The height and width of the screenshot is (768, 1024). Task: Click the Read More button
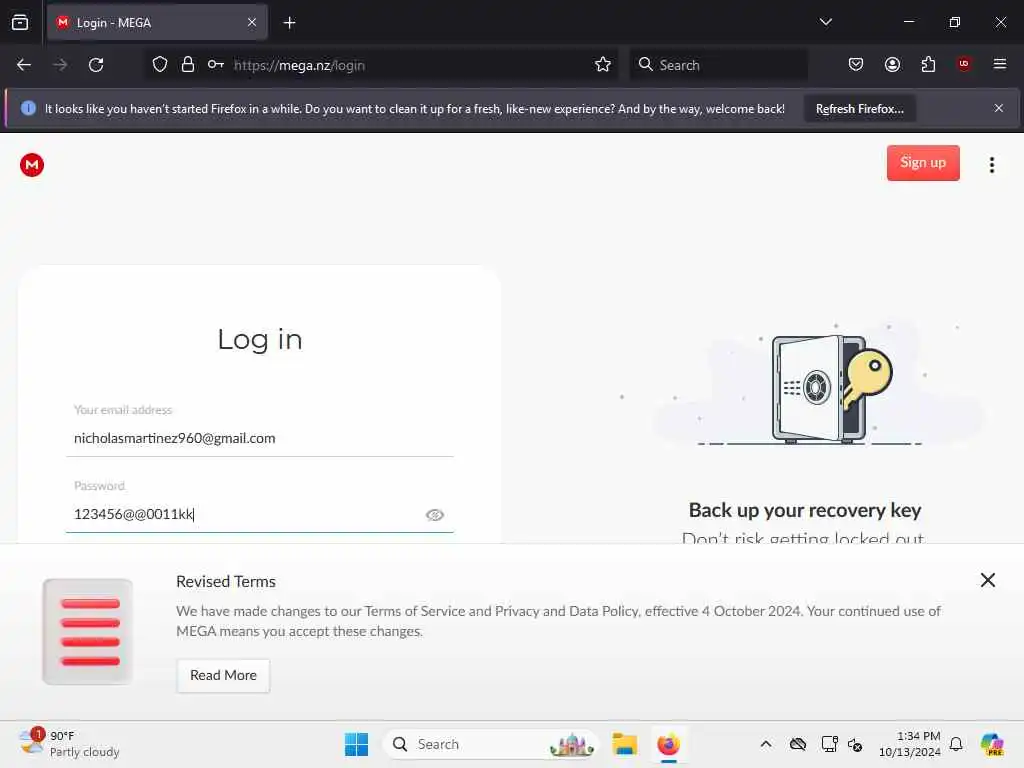pos(223,675)
